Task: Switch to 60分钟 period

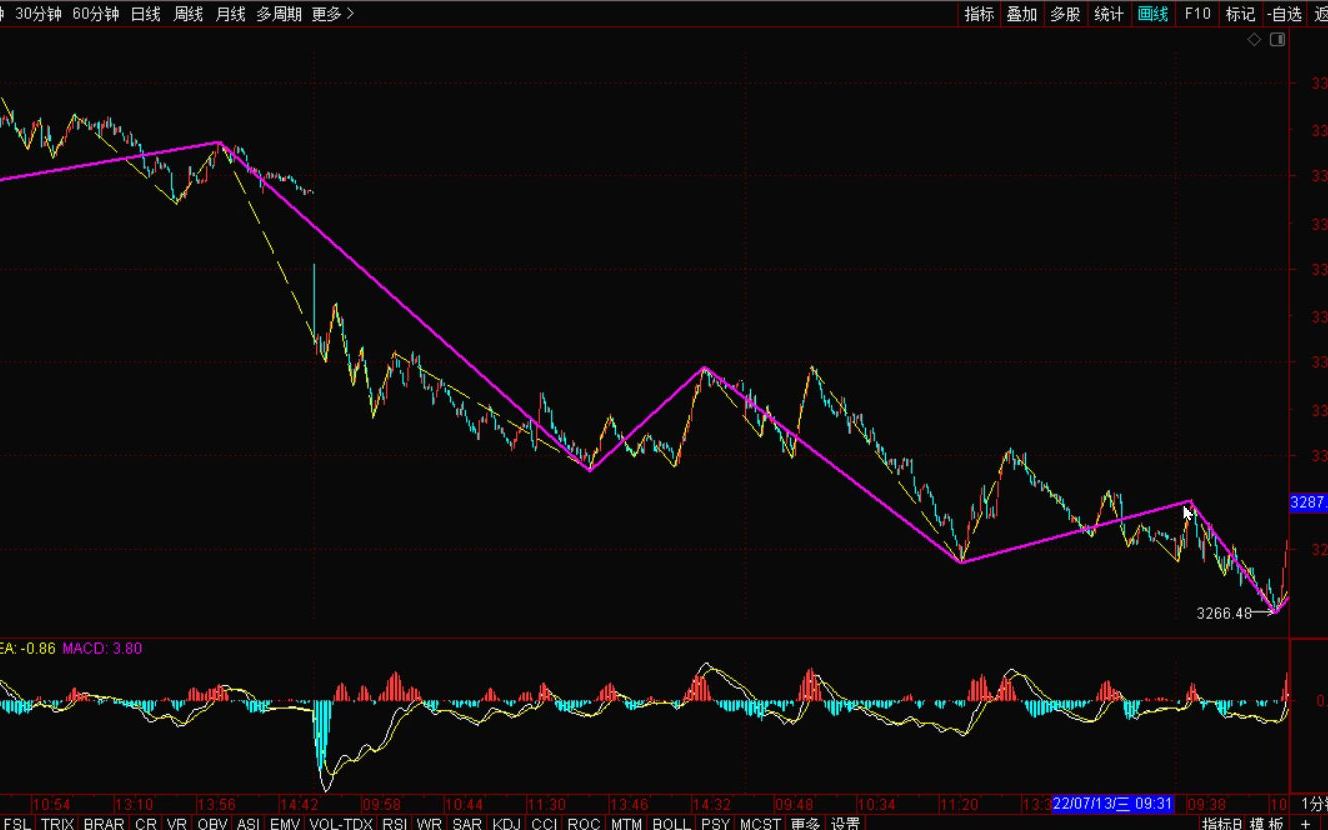Action: [96, 14]
